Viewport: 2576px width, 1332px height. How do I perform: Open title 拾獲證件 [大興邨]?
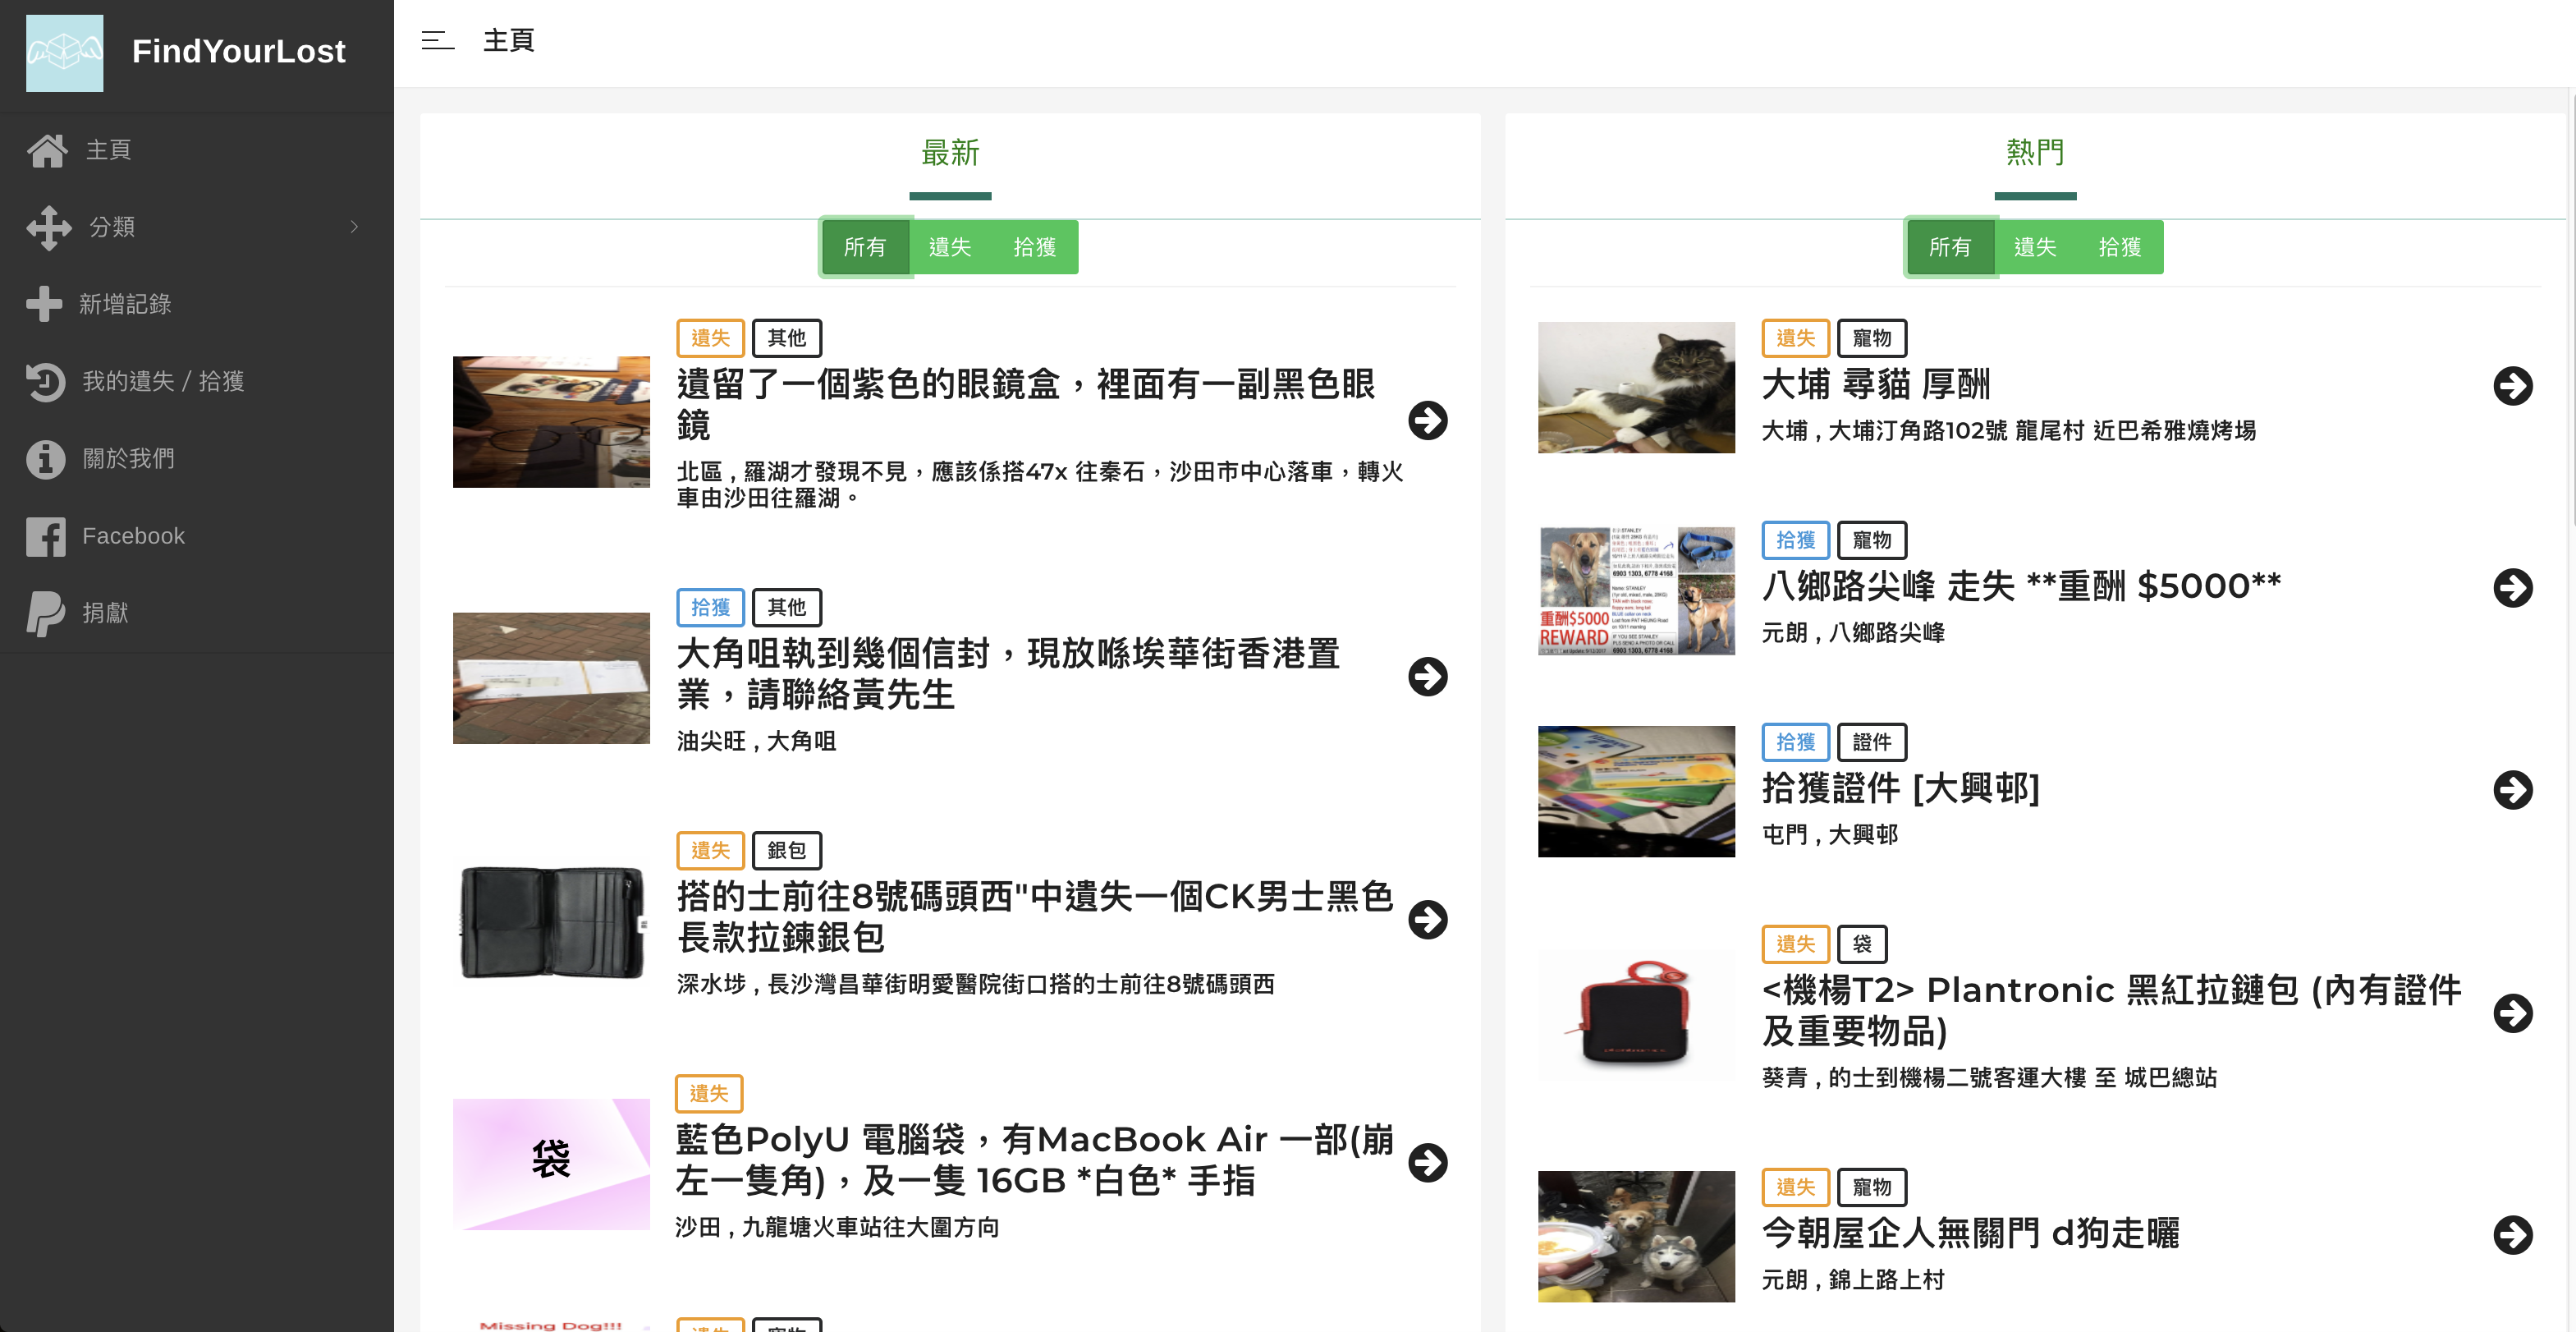(x=1900, y=789)
